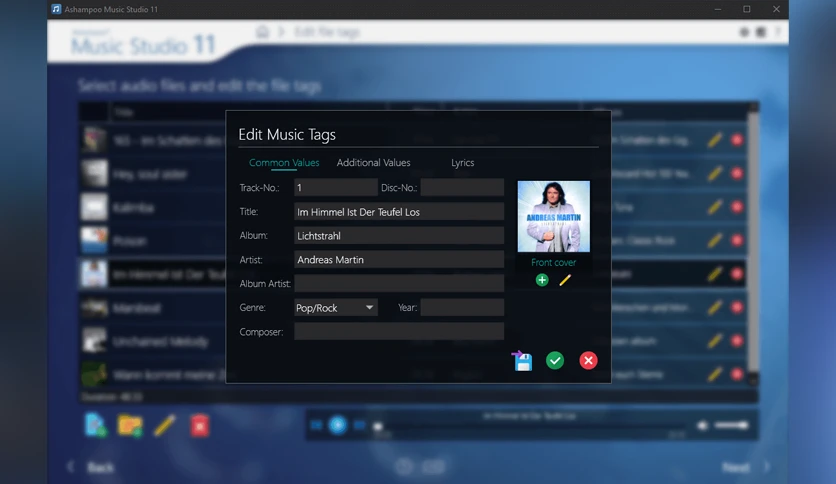
Task: Select the Unchained Melody track row
Action: (413, 341)
